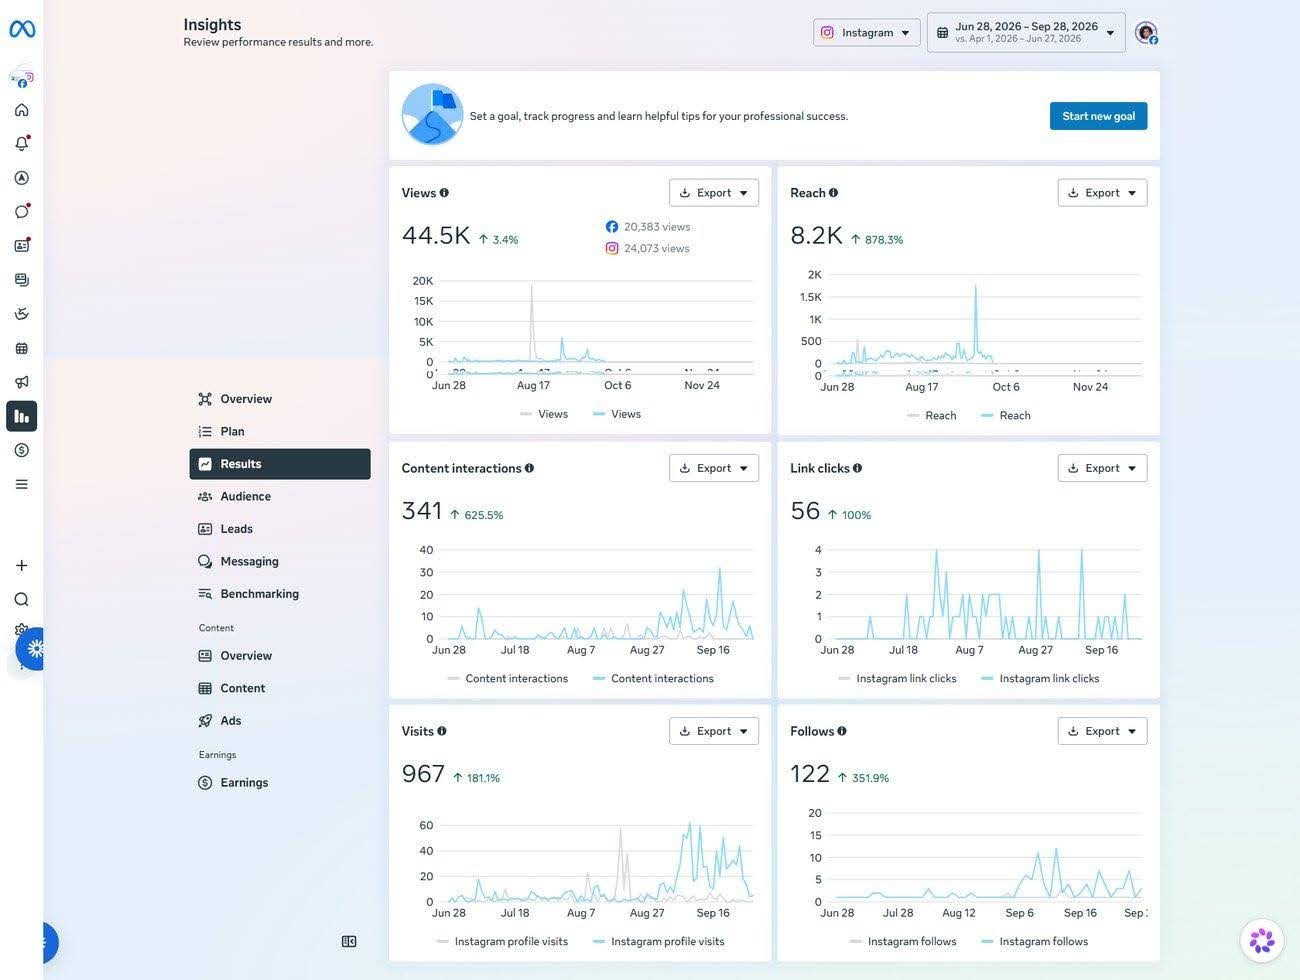
Task: Open the Link clicks Export dropdown
Action: 1102,468
